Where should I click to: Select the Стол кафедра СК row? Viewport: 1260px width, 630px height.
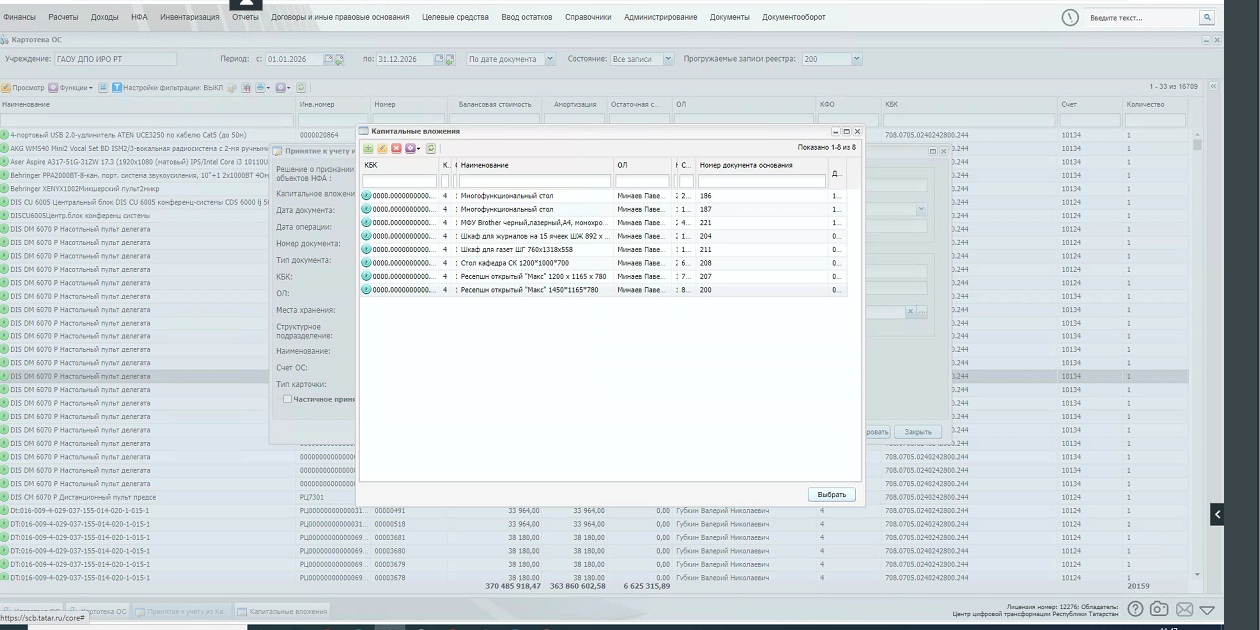point(603,263)
